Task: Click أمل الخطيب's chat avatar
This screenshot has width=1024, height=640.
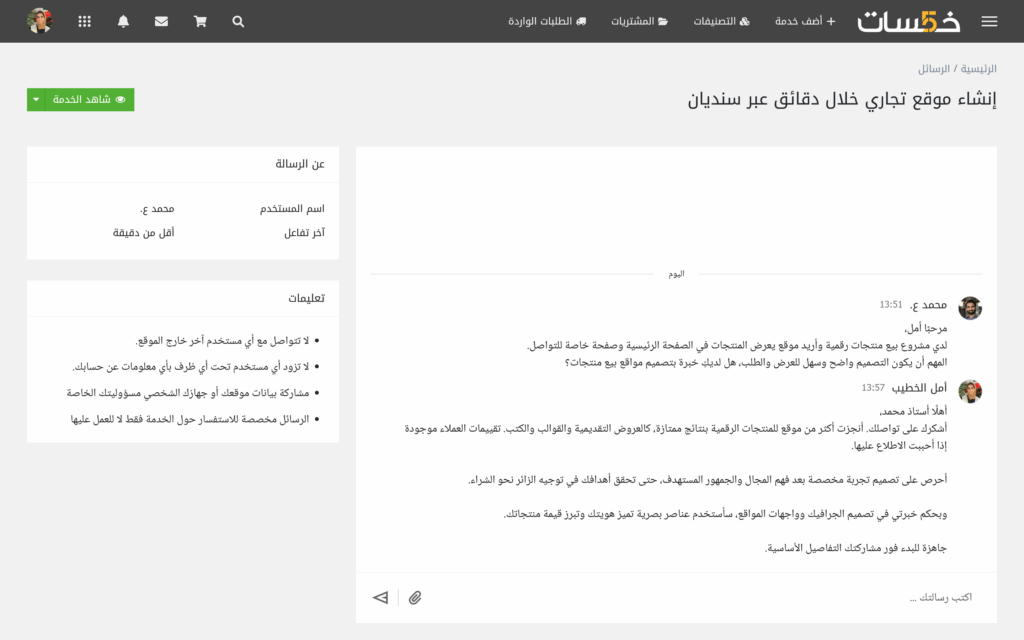Action: click(970, 391)
